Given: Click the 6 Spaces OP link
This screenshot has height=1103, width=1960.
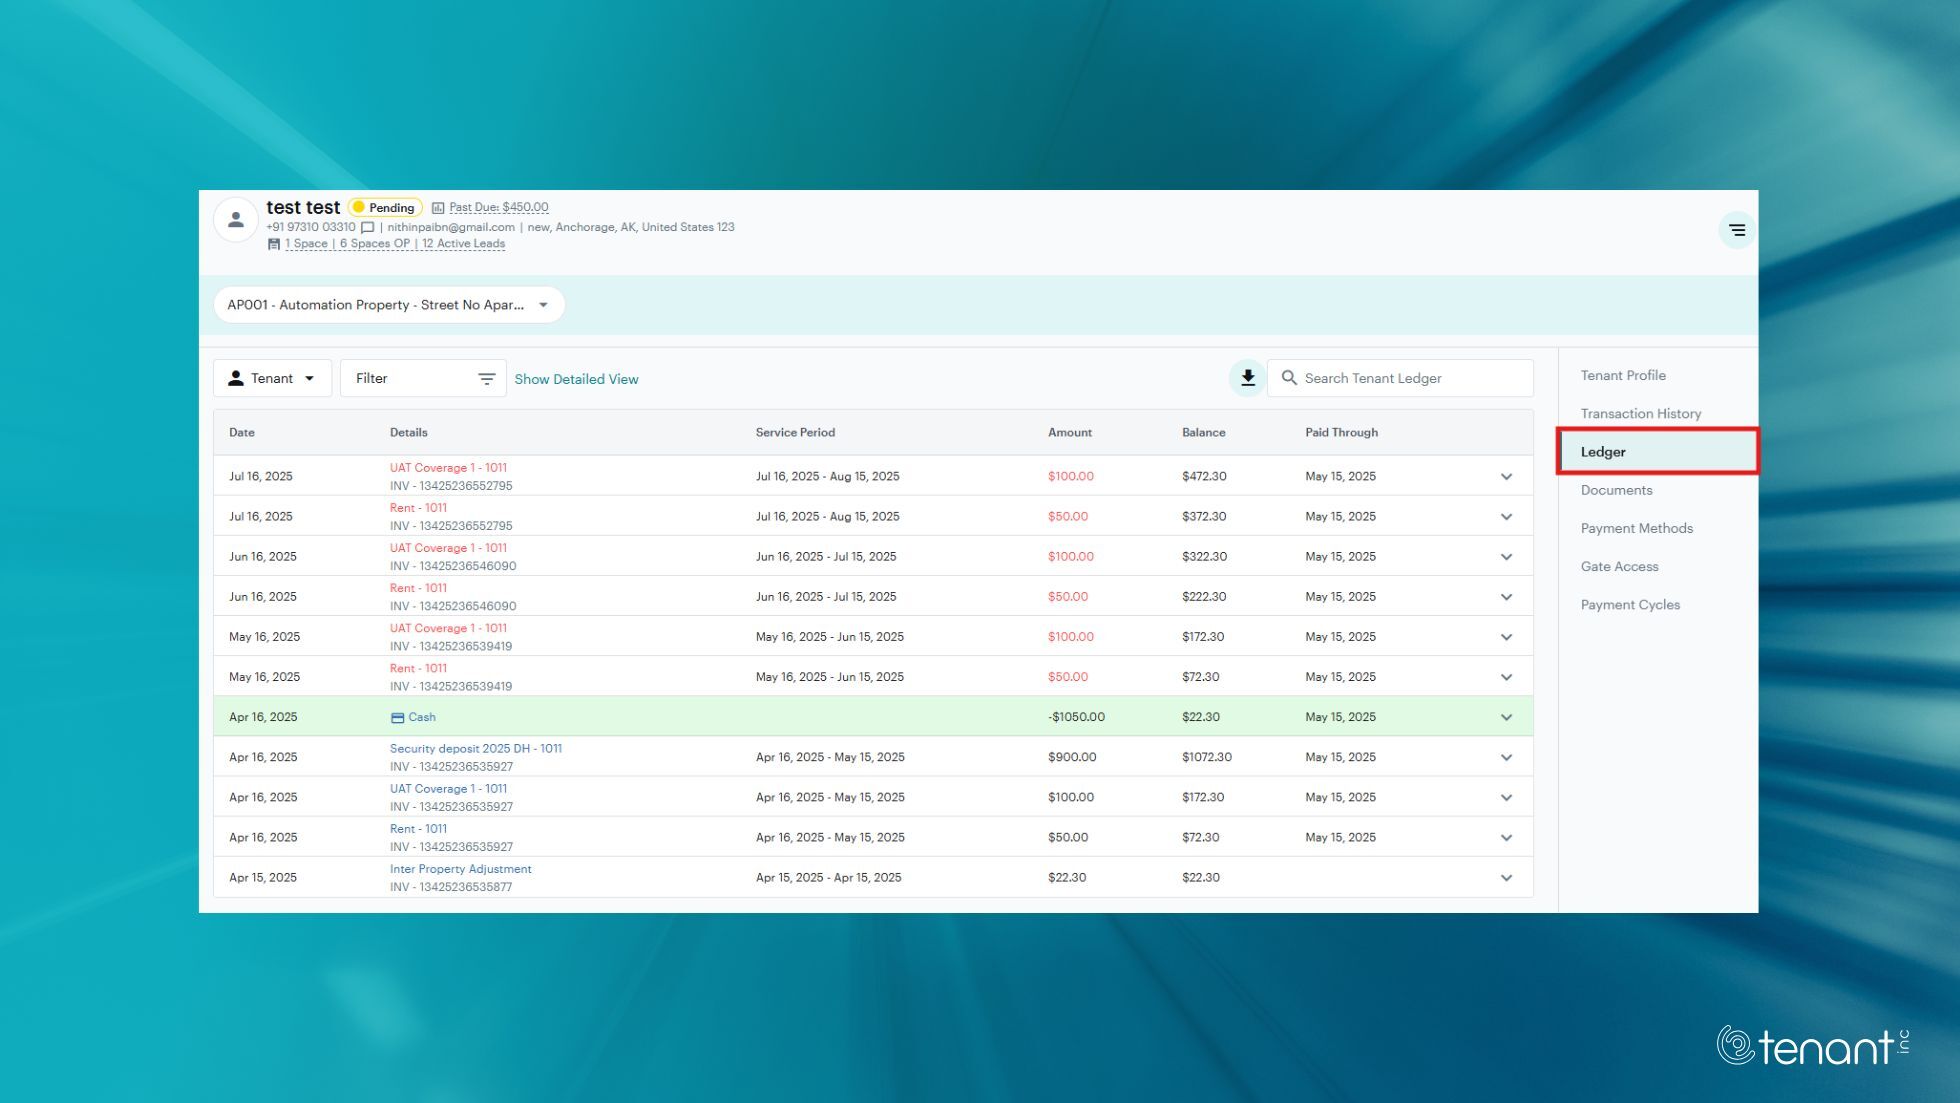Looking at the screenshot, I should pos(375,244).
